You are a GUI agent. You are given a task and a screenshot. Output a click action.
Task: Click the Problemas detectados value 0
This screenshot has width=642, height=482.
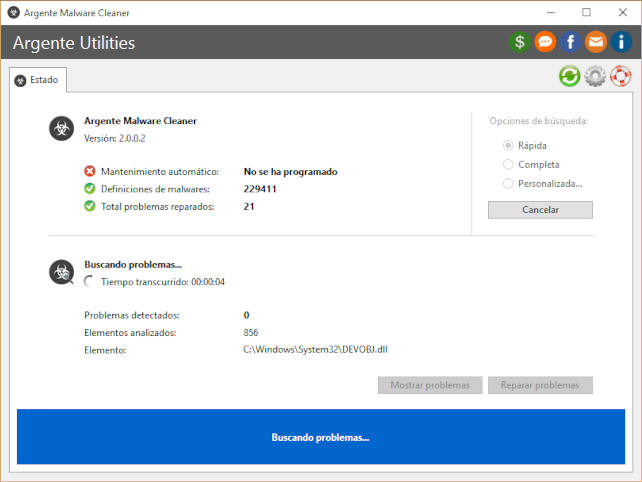246,315
